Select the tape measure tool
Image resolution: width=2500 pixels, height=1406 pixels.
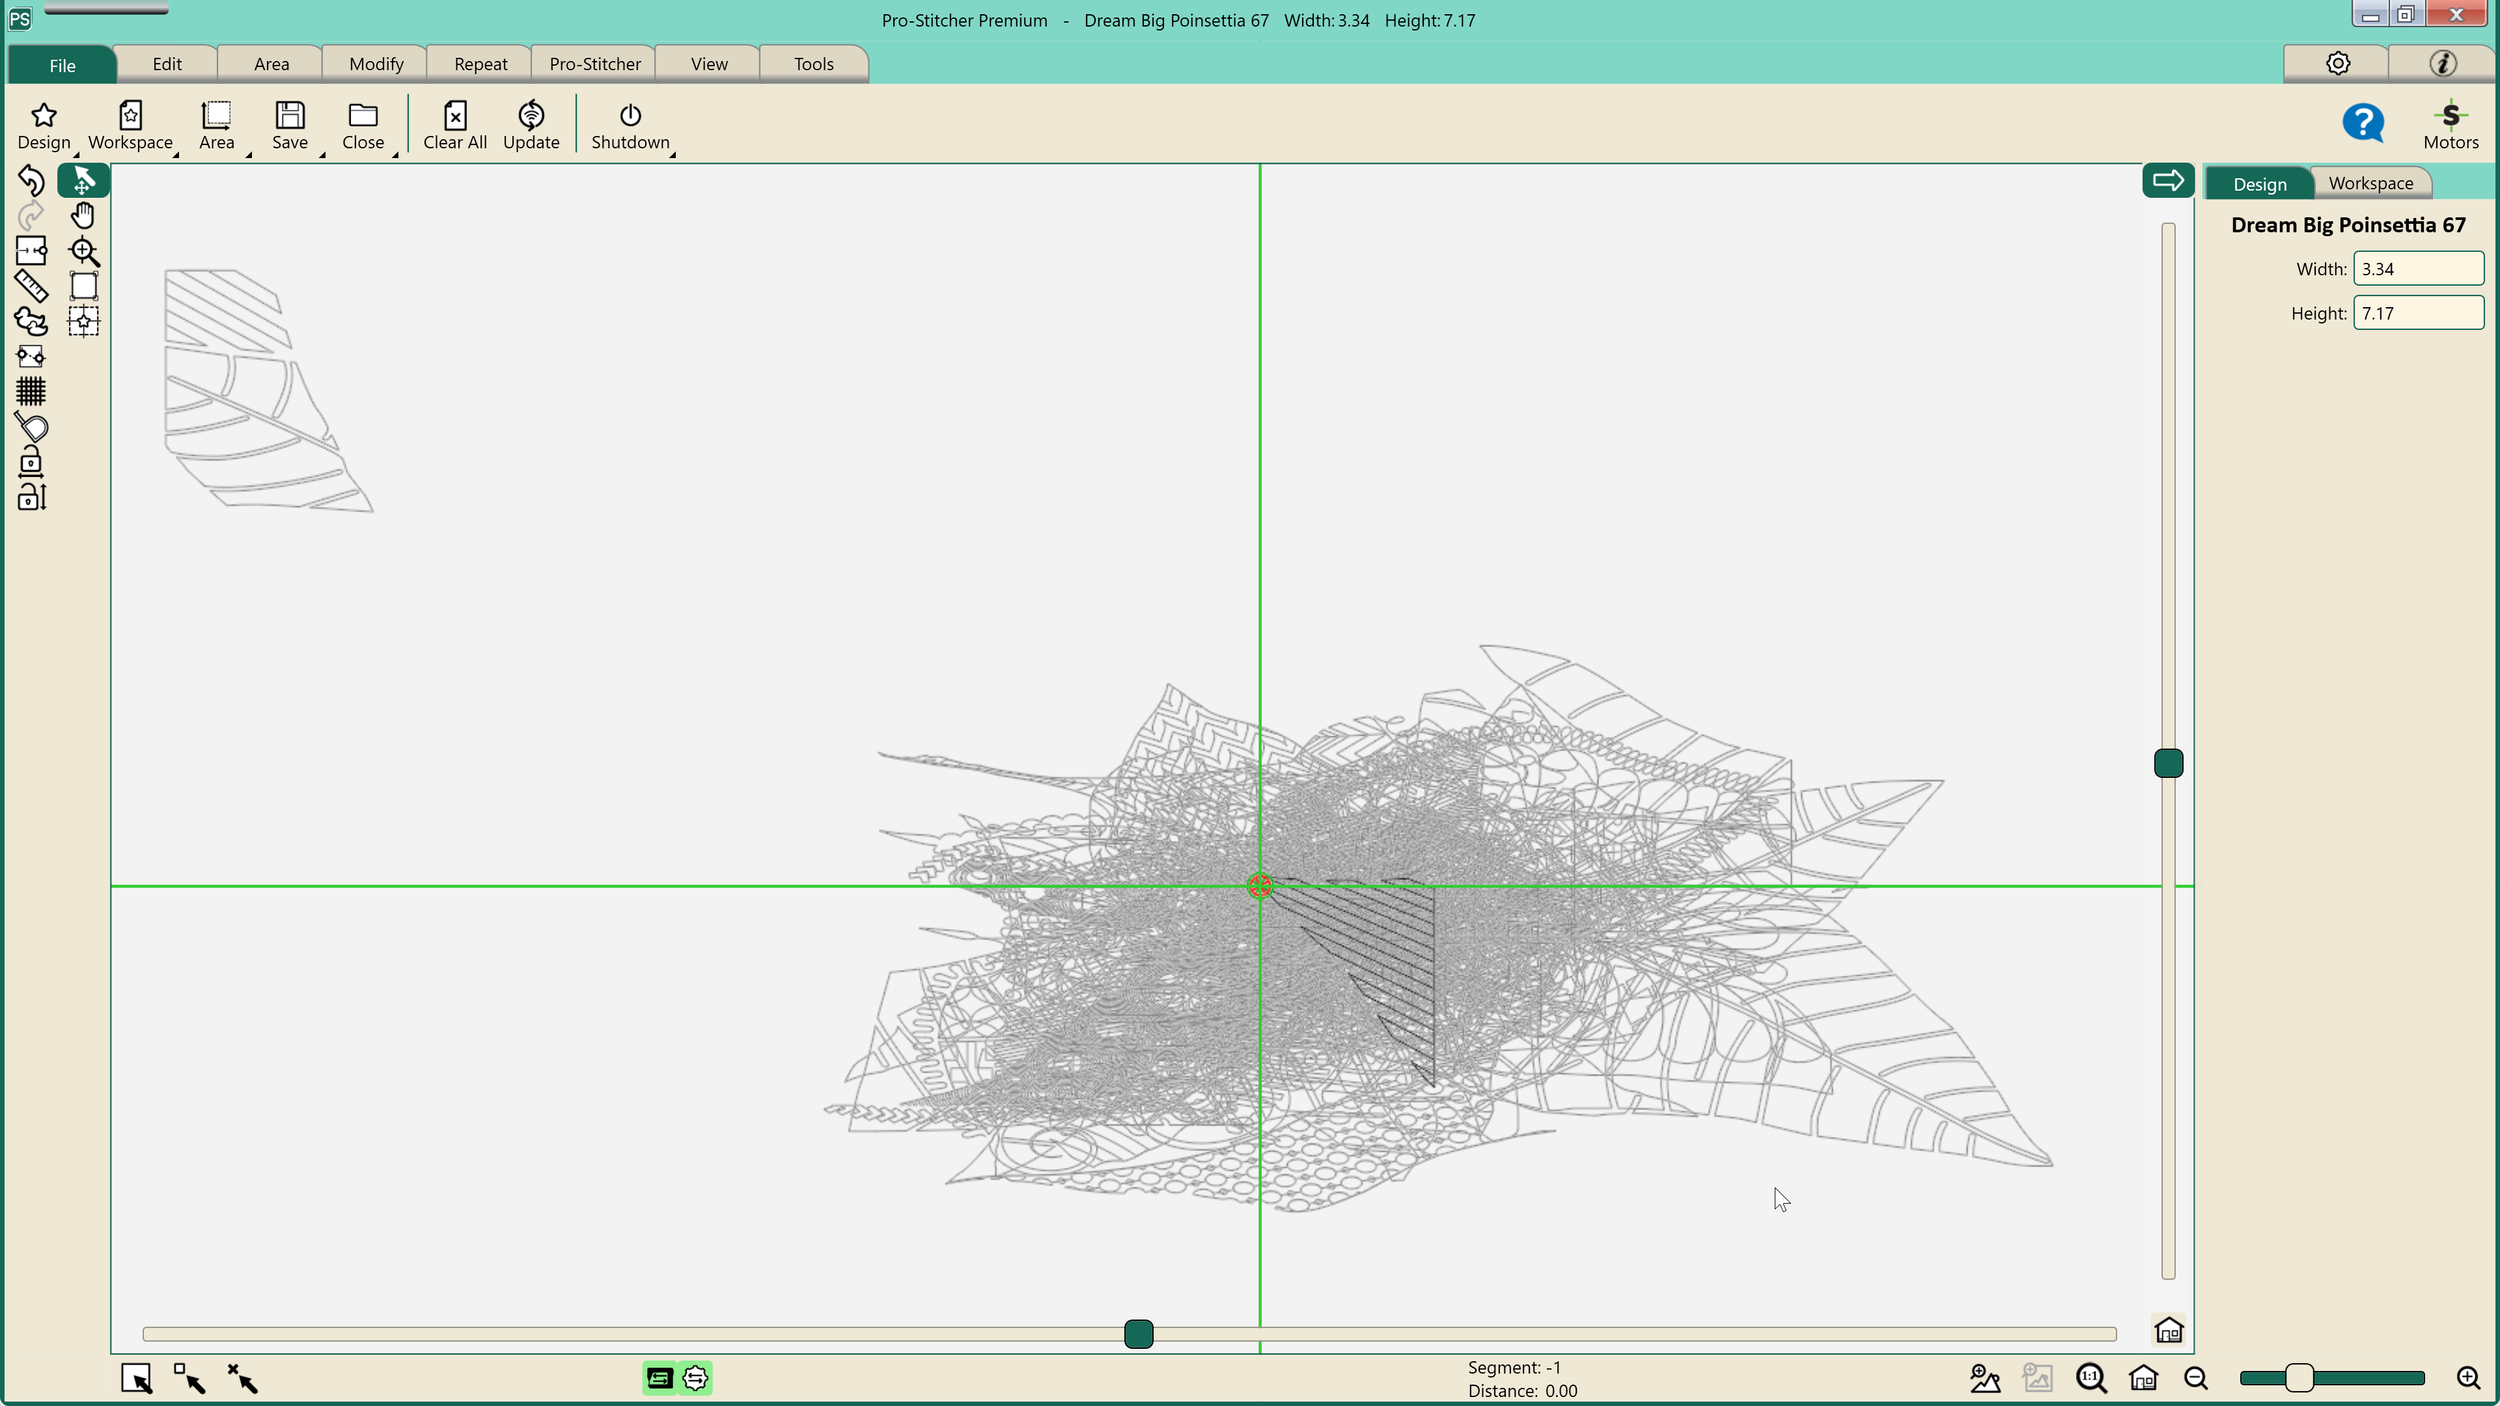(31, 427)
